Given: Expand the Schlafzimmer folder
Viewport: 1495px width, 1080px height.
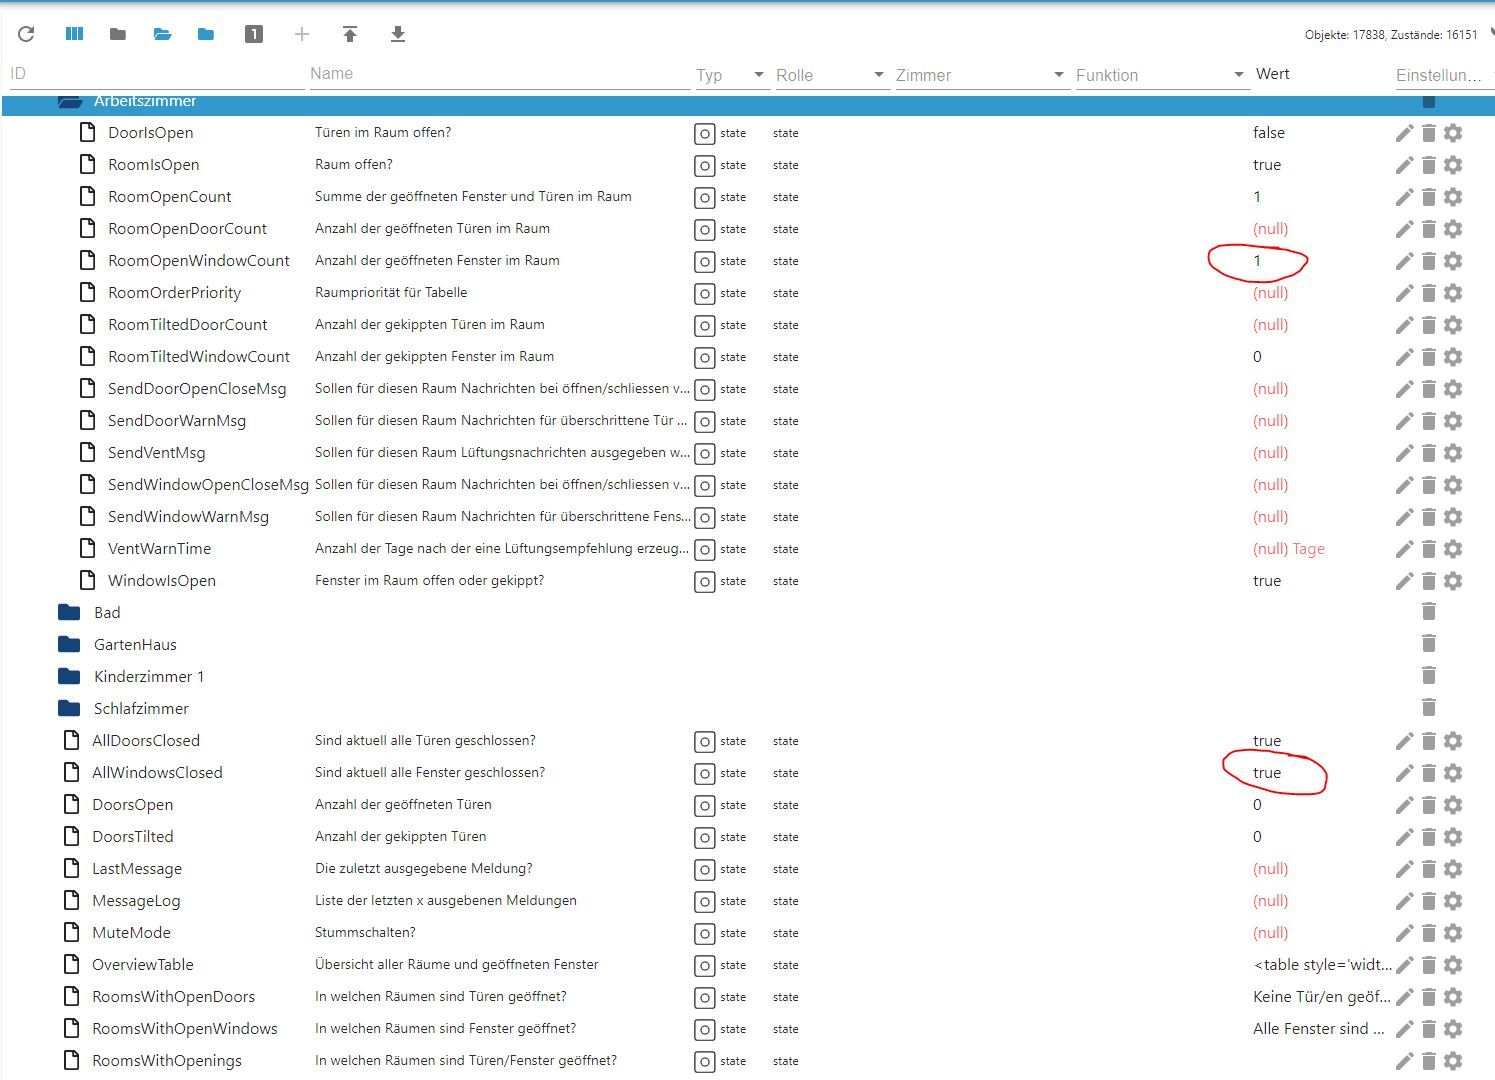Looking at the screenshot, I should tap(69, 708).
